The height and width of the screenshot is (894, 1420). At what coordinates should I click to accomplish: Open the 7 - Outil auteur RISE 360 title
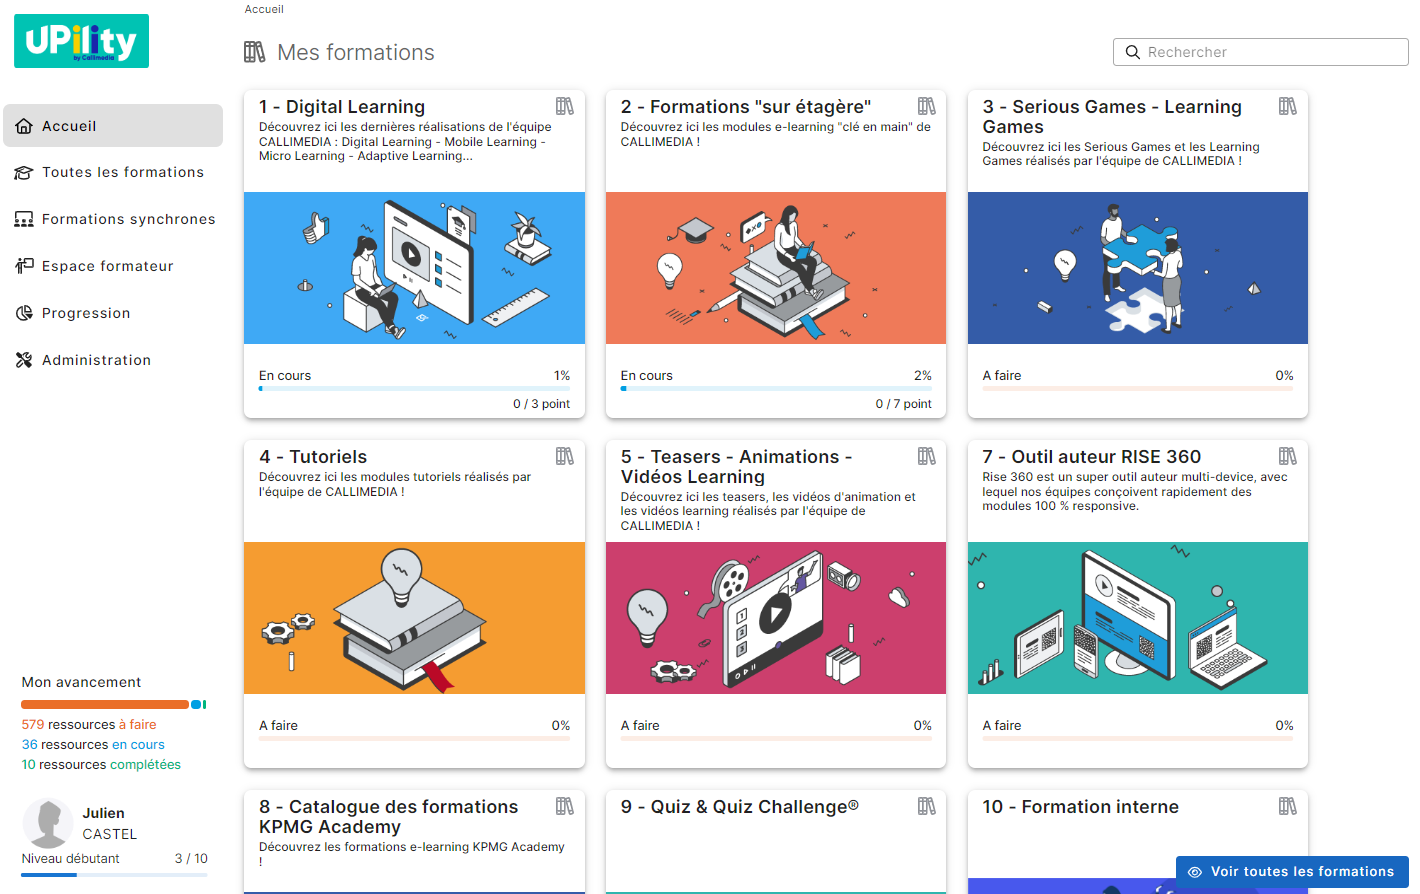point(1092,457)
